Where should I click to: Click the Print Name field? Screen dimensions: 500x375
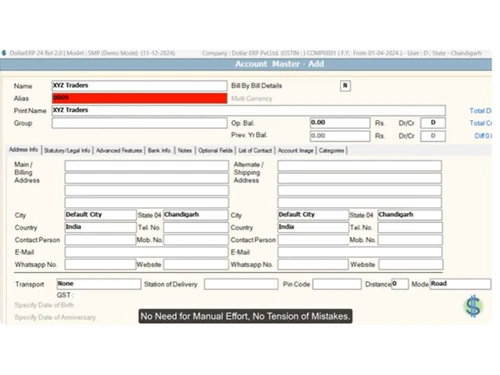(249, 110)
